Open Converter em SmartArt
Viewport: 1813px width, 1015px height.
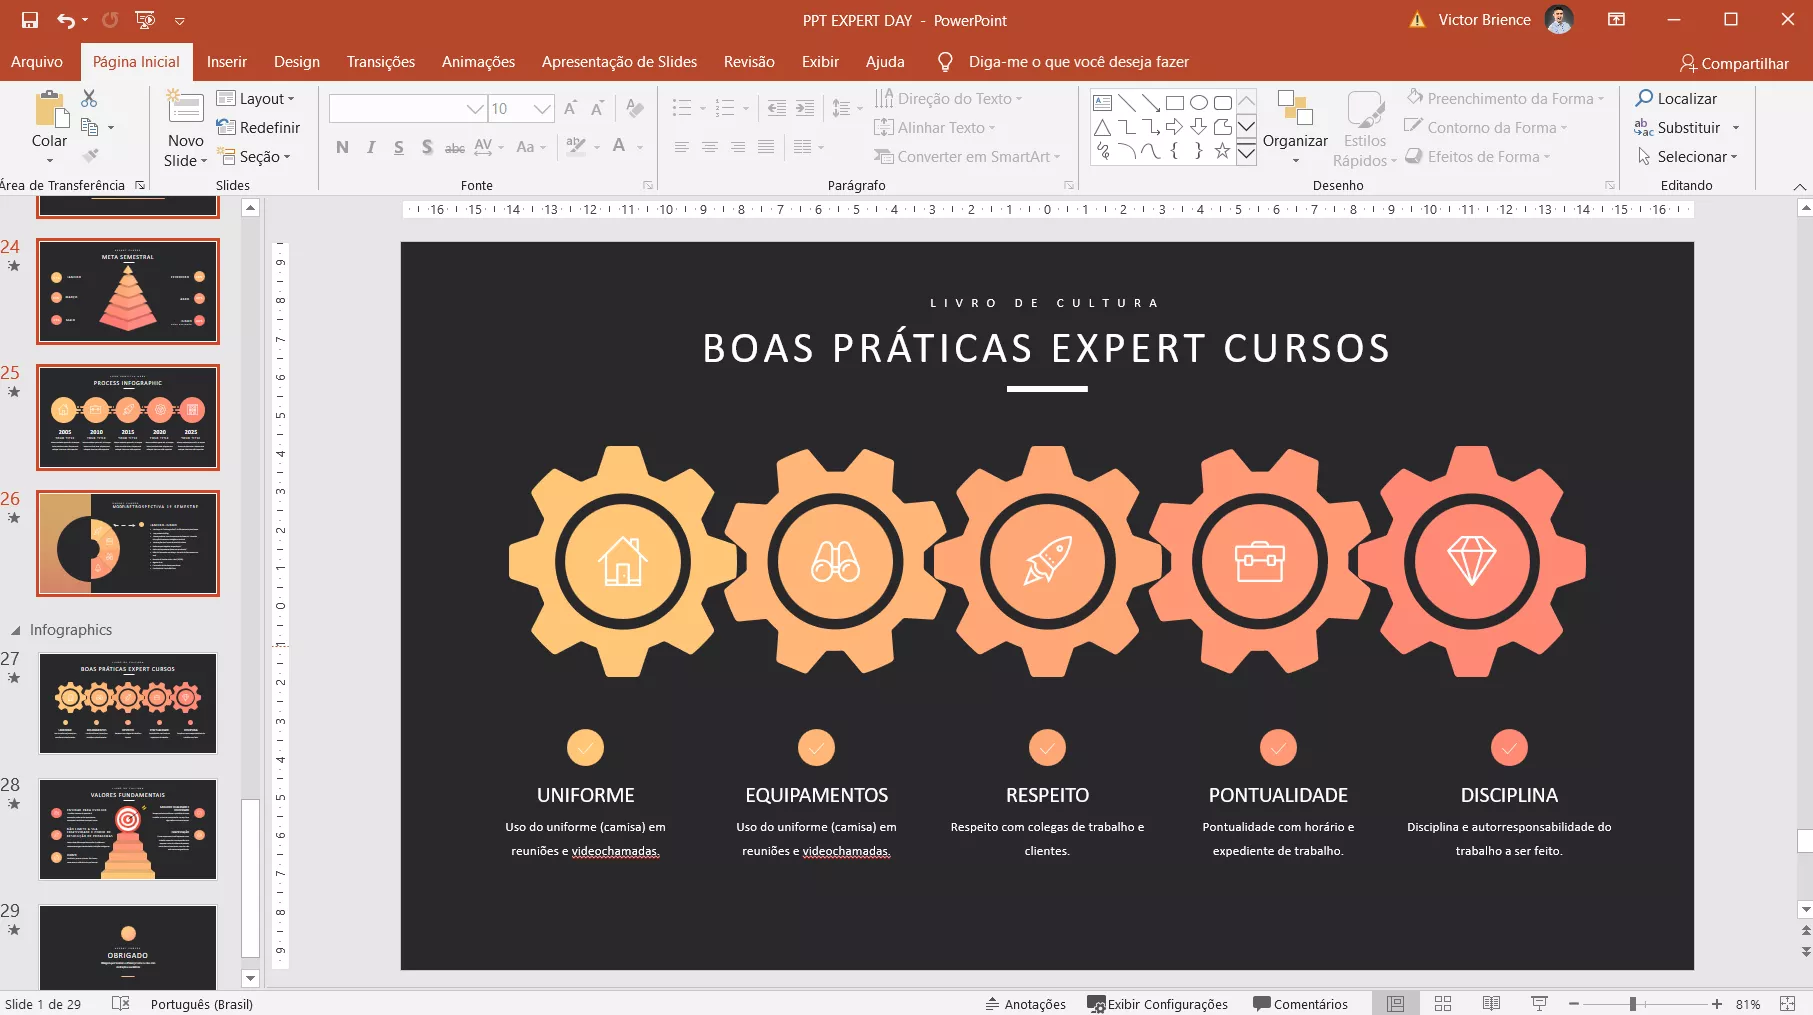click(x=966, y=157)
